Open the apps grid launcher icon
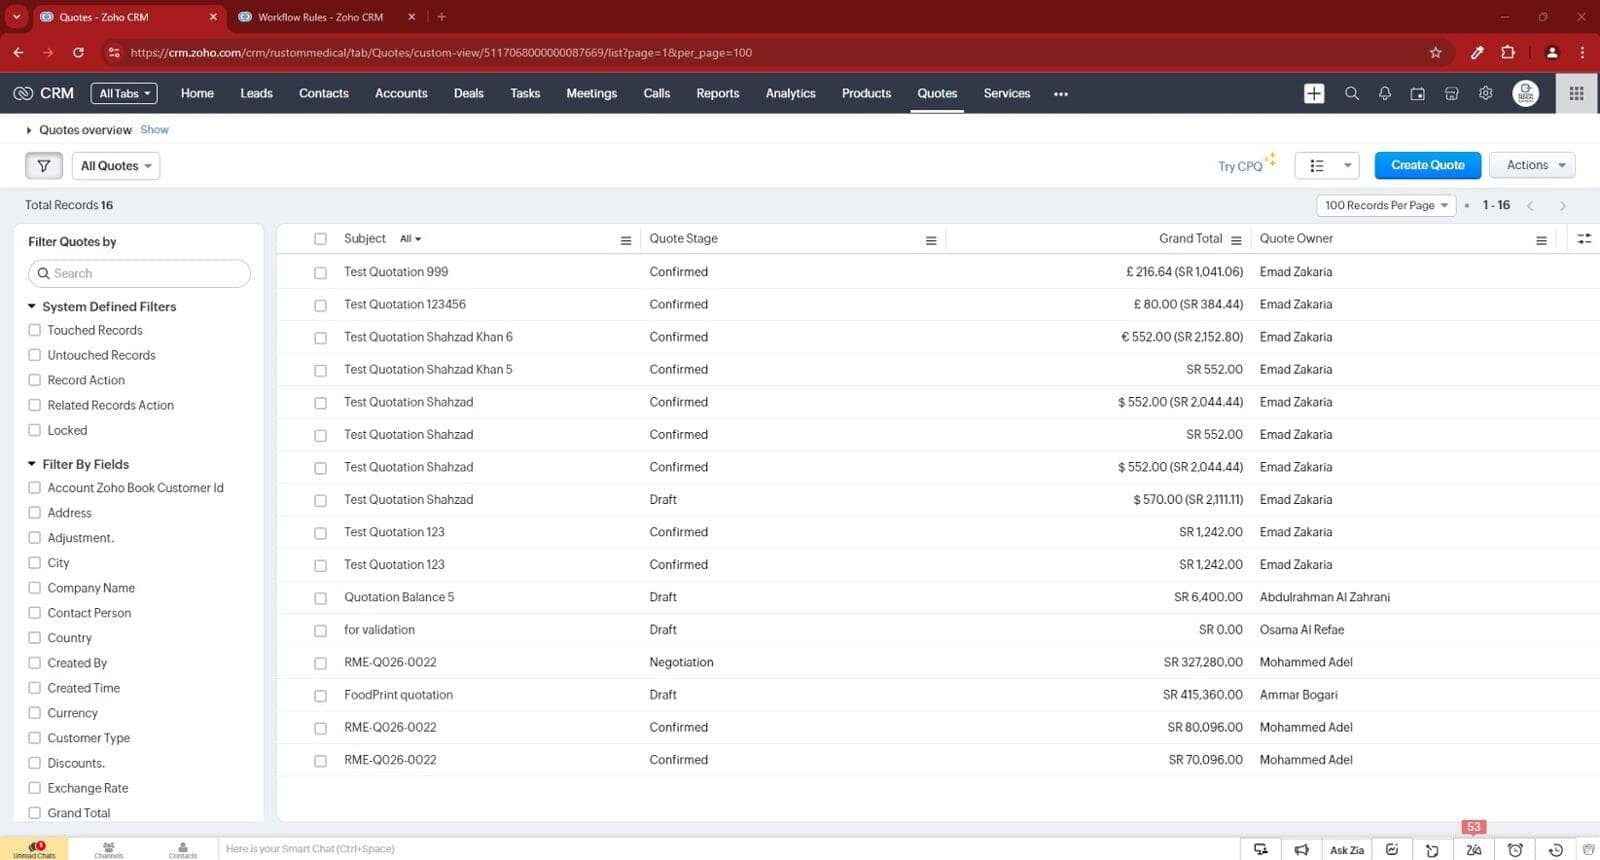The image size is (1600, 860). point(1576,93)
